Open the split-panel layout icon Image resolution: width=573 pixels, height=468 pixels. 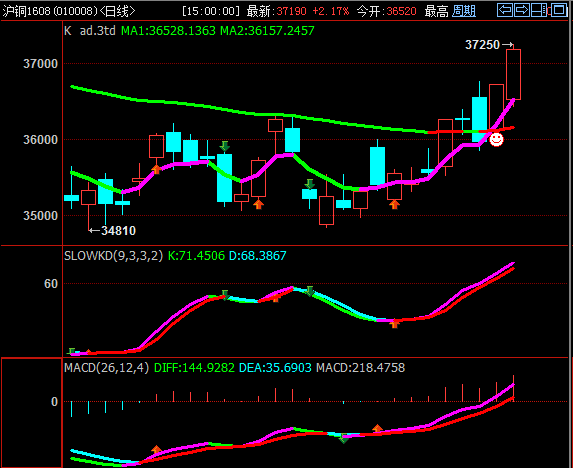[x=539, y=10]
